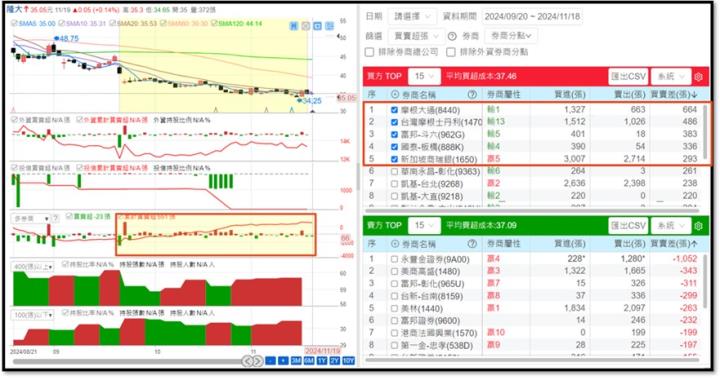Screen dimensions: 720x380
Task: Open the 券商分點 dropdown
Action: [511, 36]
